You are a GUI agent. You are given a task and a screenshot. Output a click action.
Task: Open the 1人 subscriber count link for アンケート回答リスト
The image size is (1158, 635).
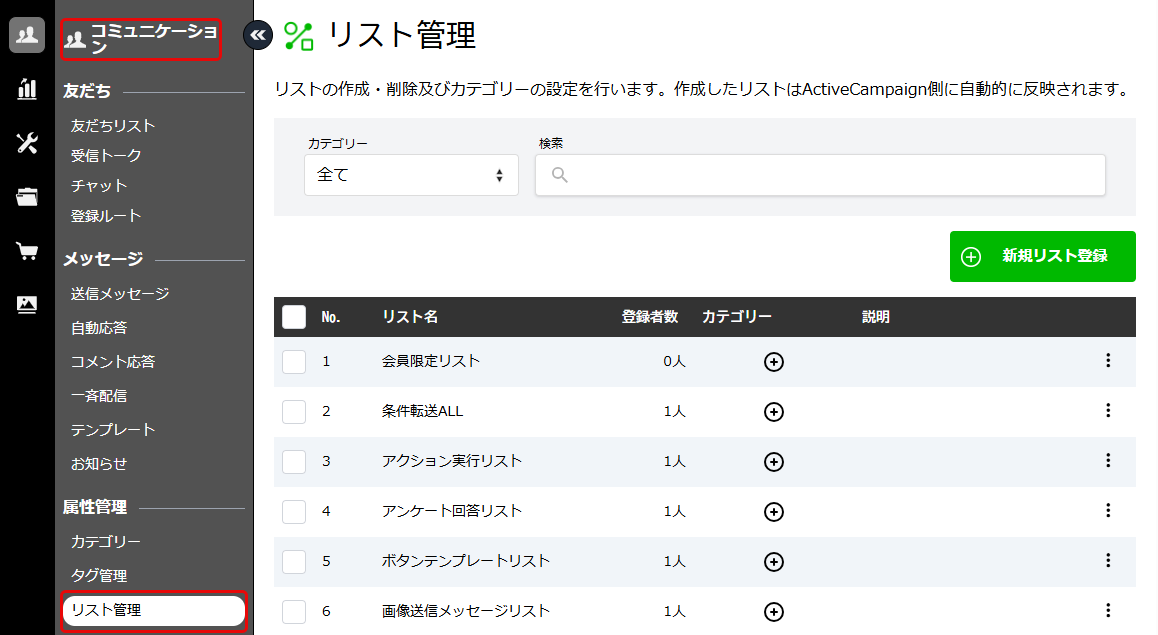(x=674, y=511)
